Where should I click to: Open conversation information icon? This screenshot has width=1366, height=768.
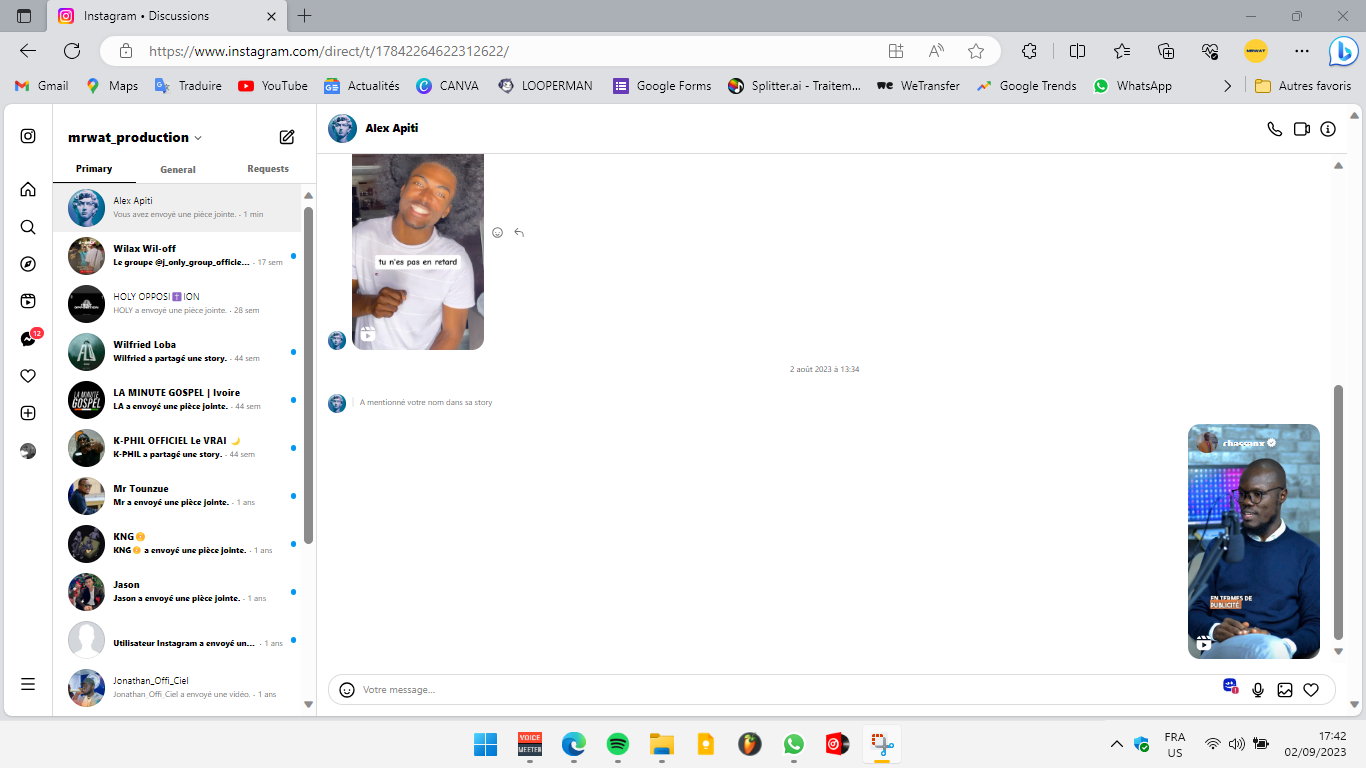tap(1328, 129)
